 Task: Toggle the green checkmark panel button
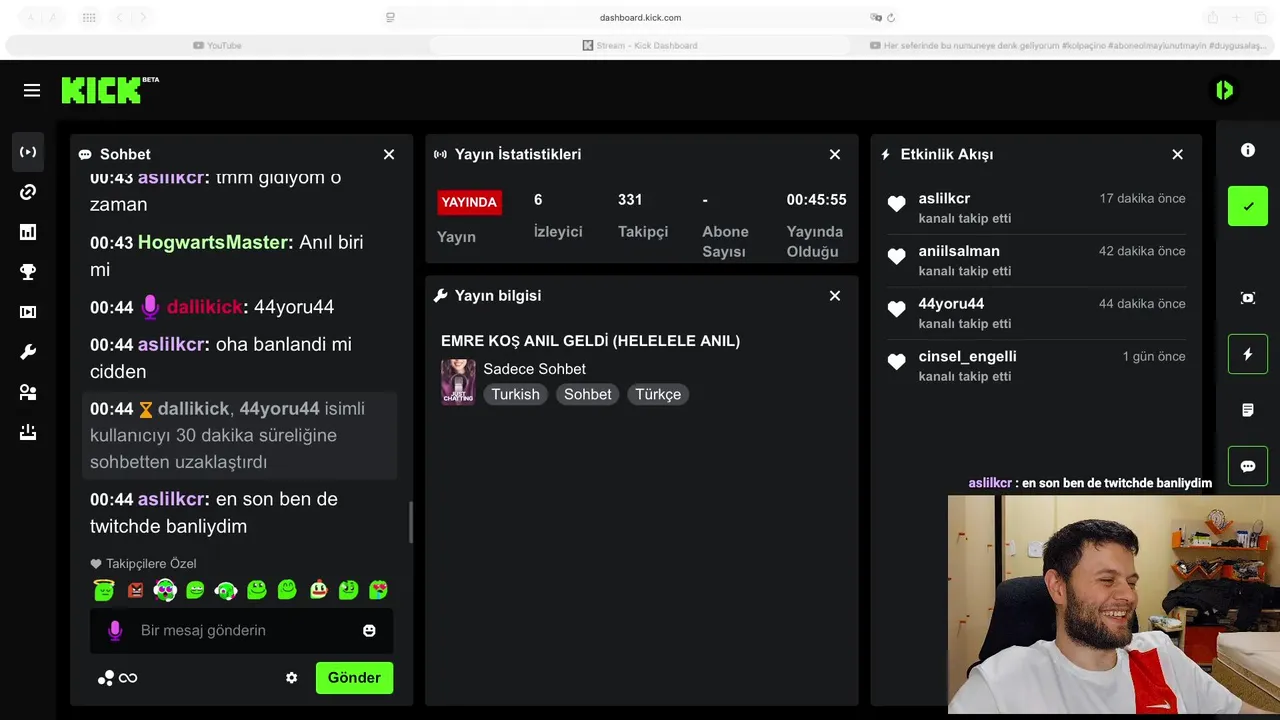[x=1248, y=206]
